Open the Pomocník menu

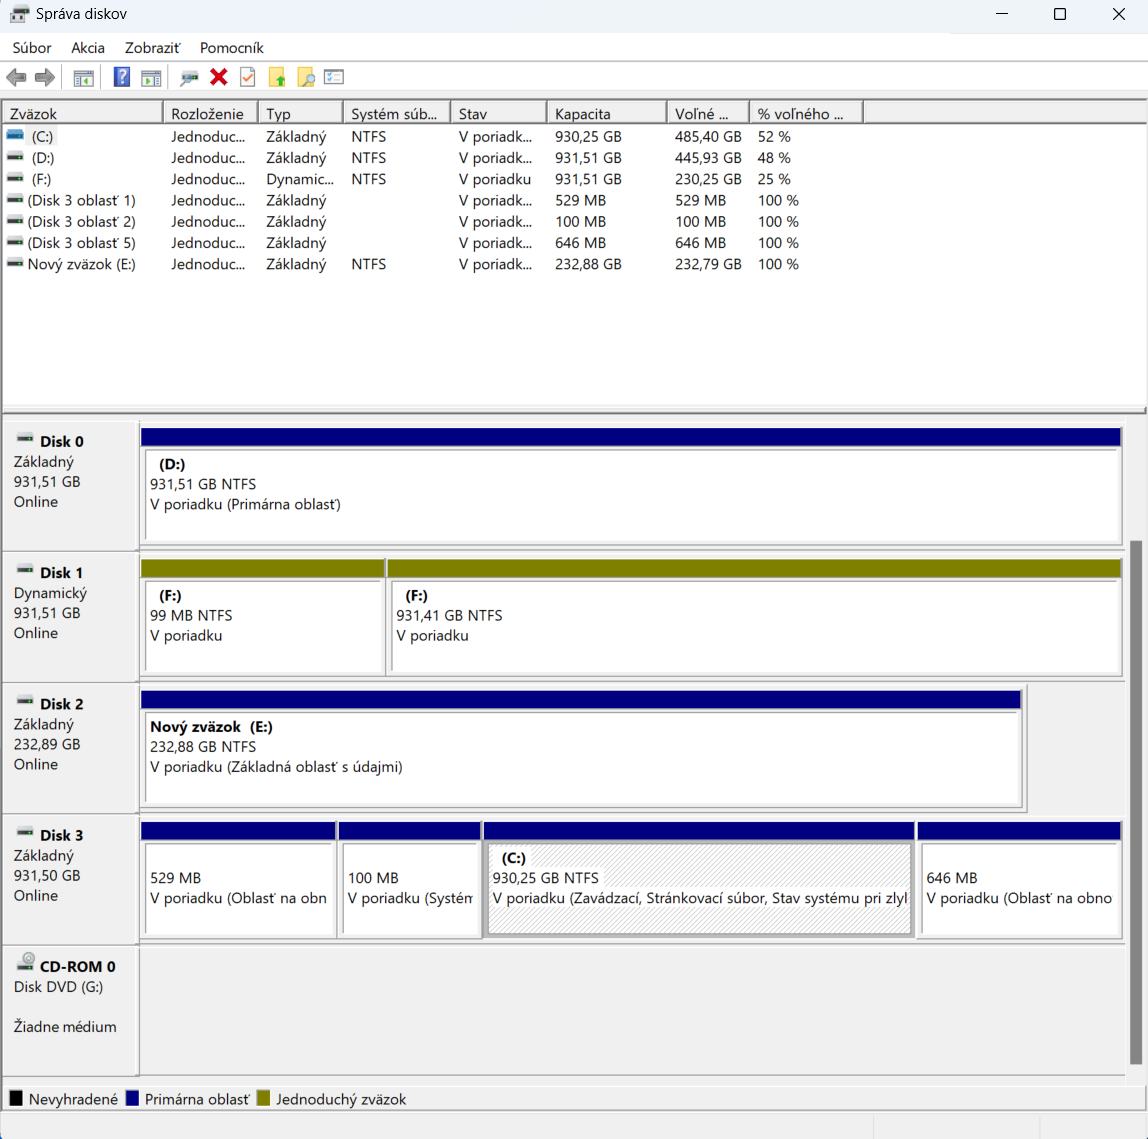(x=231, y=48)
